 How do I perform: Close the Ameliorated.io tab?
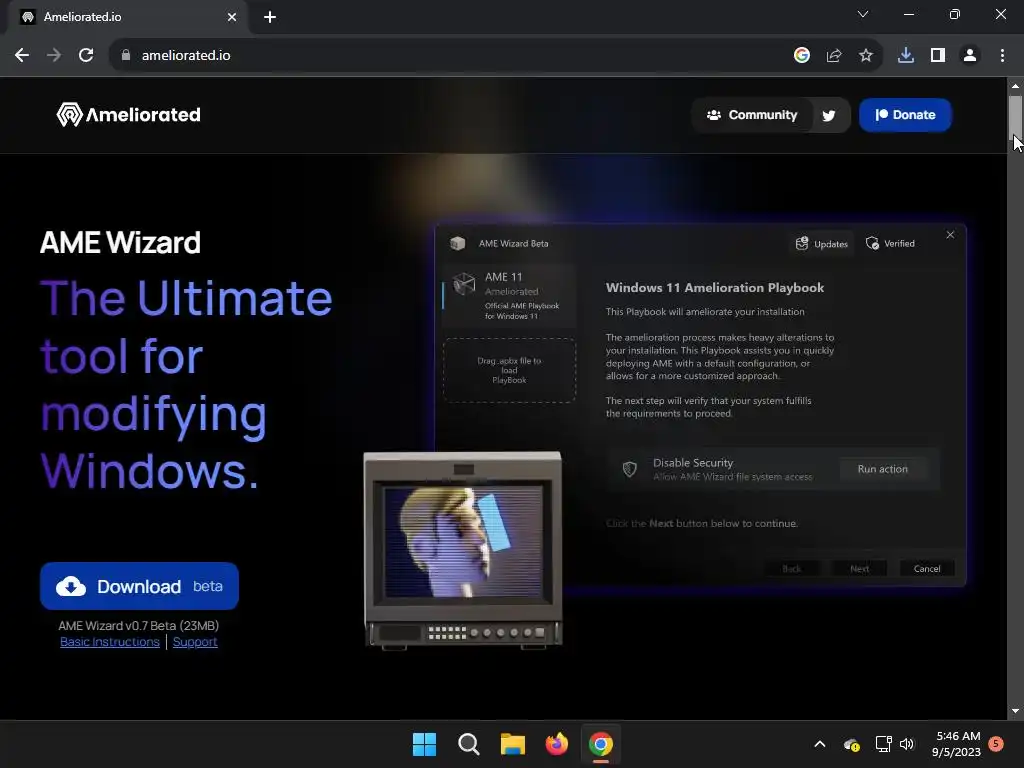click(232, 17)
